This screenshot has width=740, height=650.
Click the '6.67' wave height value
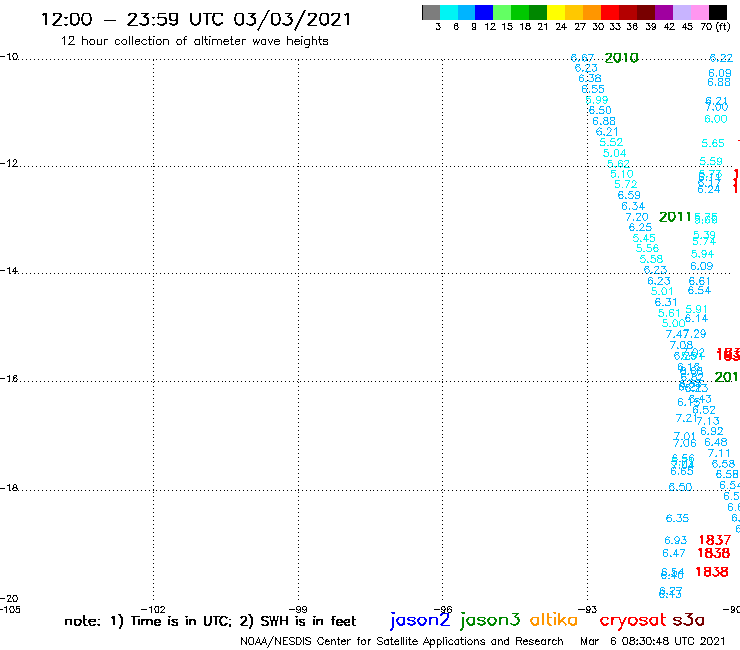pyautogui.click(x=582, y=58)
